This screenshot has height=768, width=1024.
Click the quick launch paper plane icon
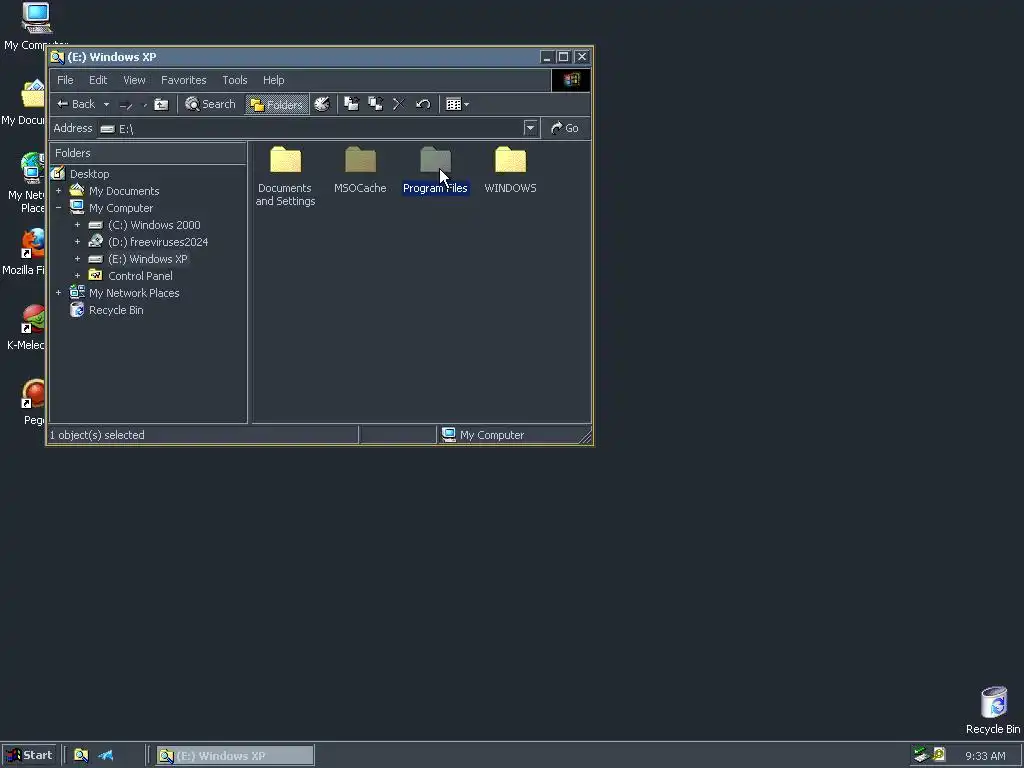tap(106, 756)
